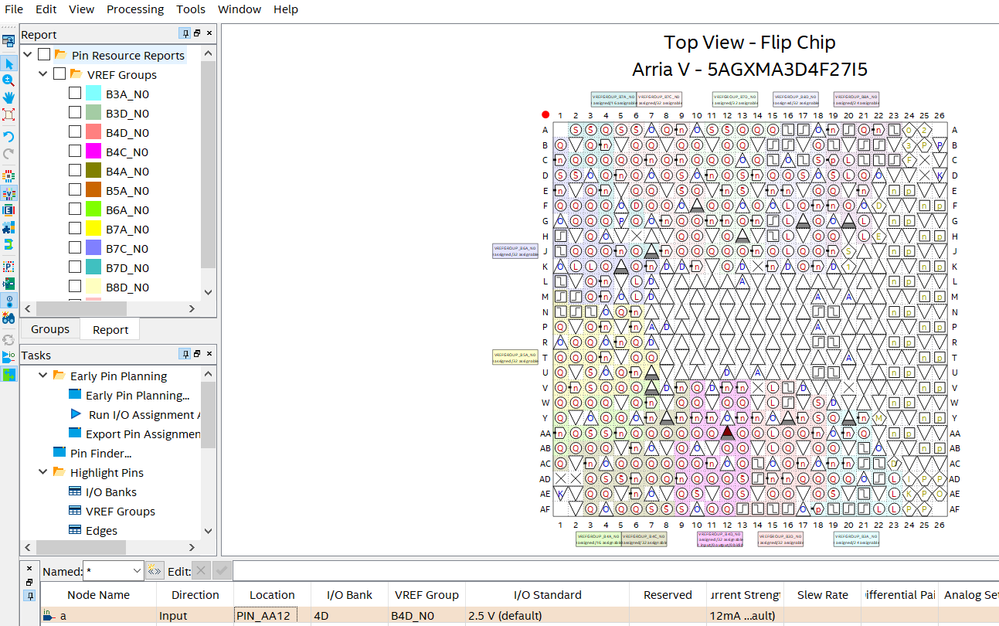Open the binoculars pin finder icon
This screenshot has width=999, height=626.
point(8,318)
